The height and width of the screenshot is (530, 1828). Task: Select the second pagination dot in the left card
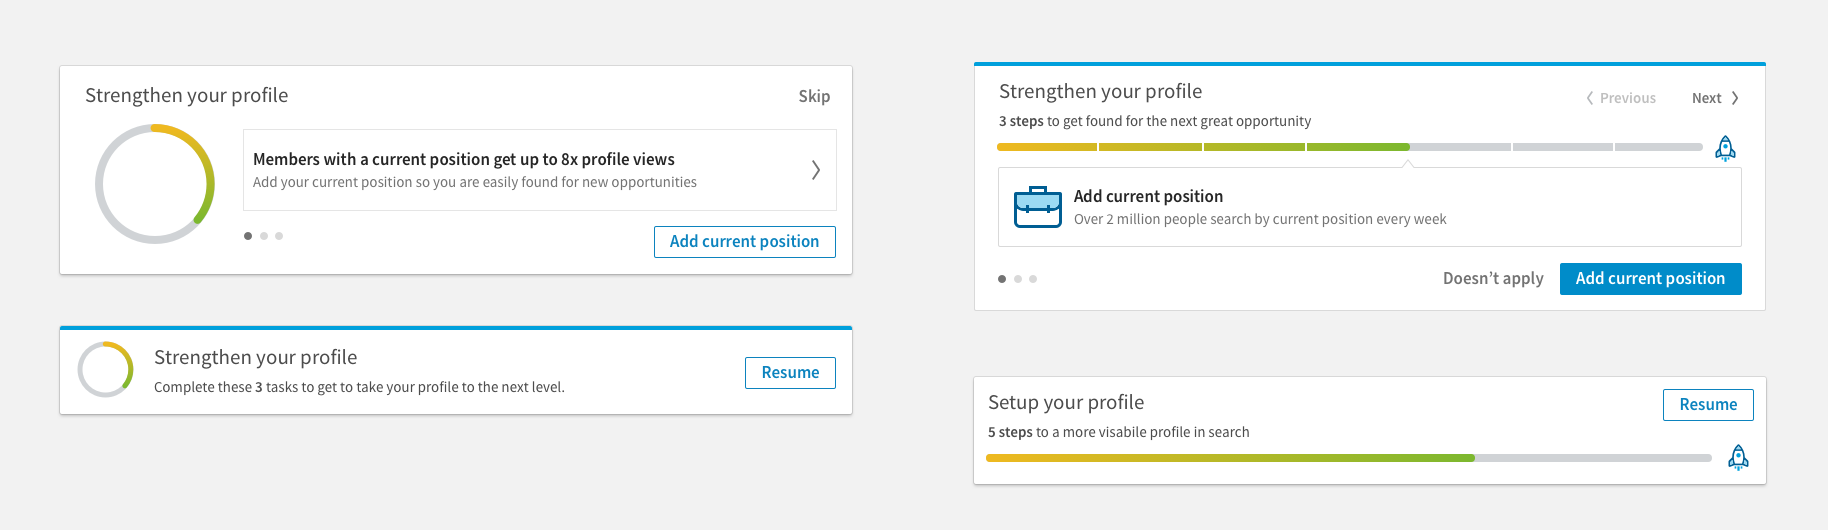point(264,236)
